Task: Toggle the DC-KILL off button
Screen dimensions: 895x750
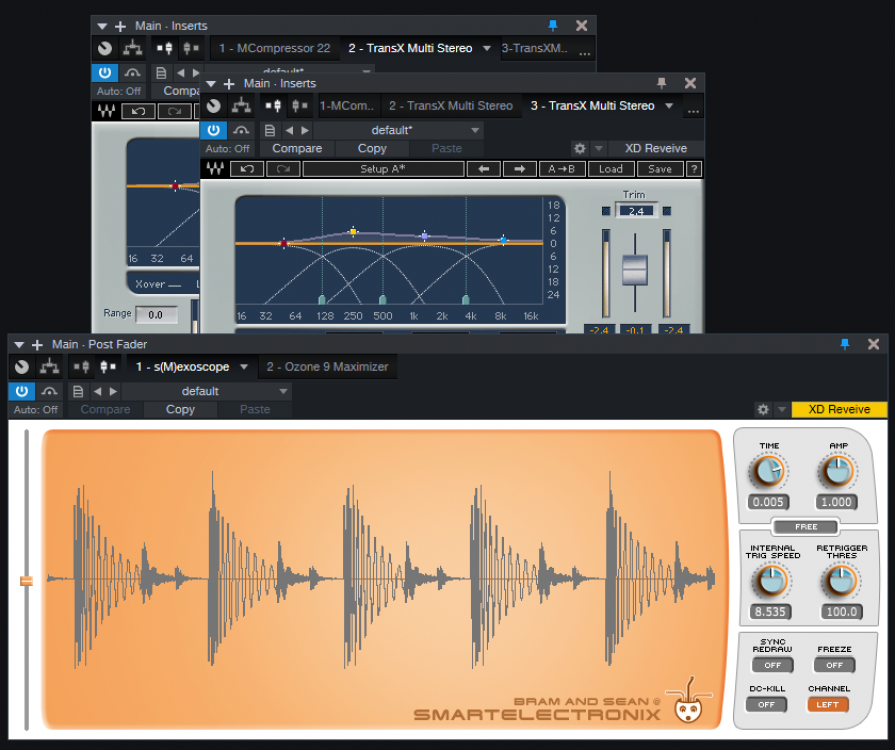Action: 767,704
